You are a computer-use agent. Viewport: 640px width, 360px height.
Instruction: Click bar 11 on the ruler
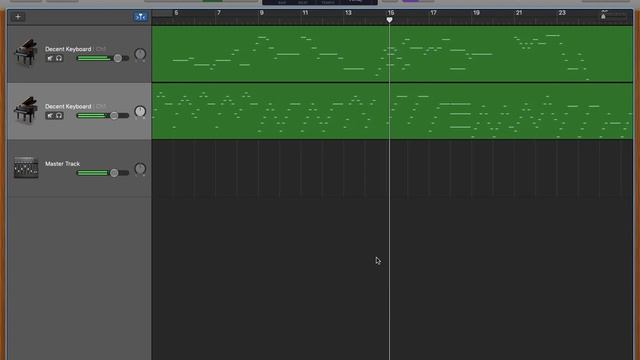pyautogui.click(x=305, y=13)
